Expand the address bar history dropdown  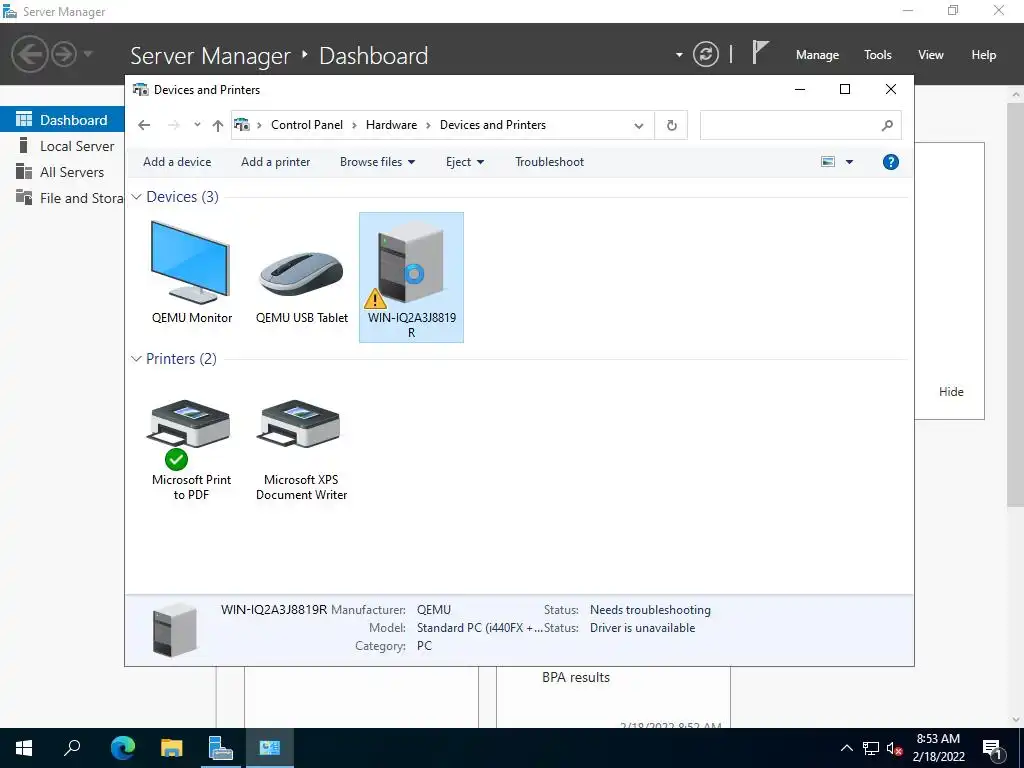pos(639,125)
